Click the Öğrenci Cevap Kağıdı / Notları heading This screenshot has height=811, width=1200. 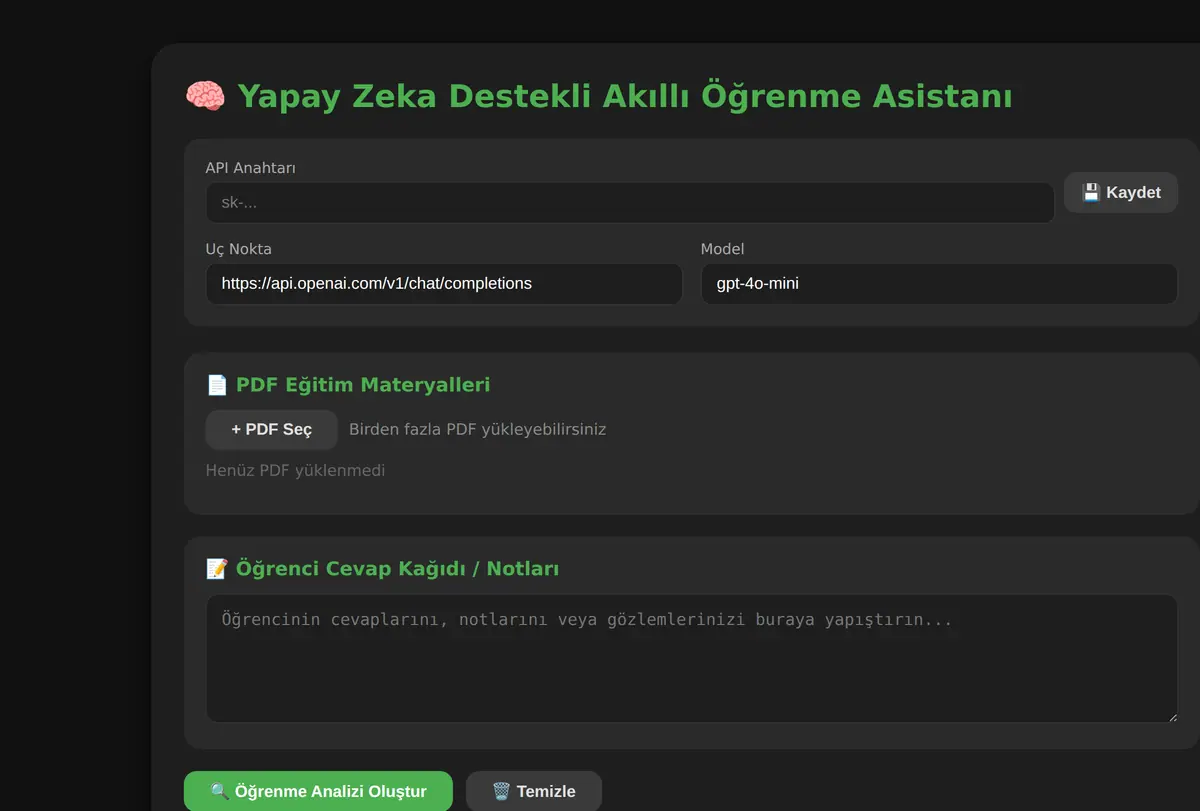coord(397,569)
